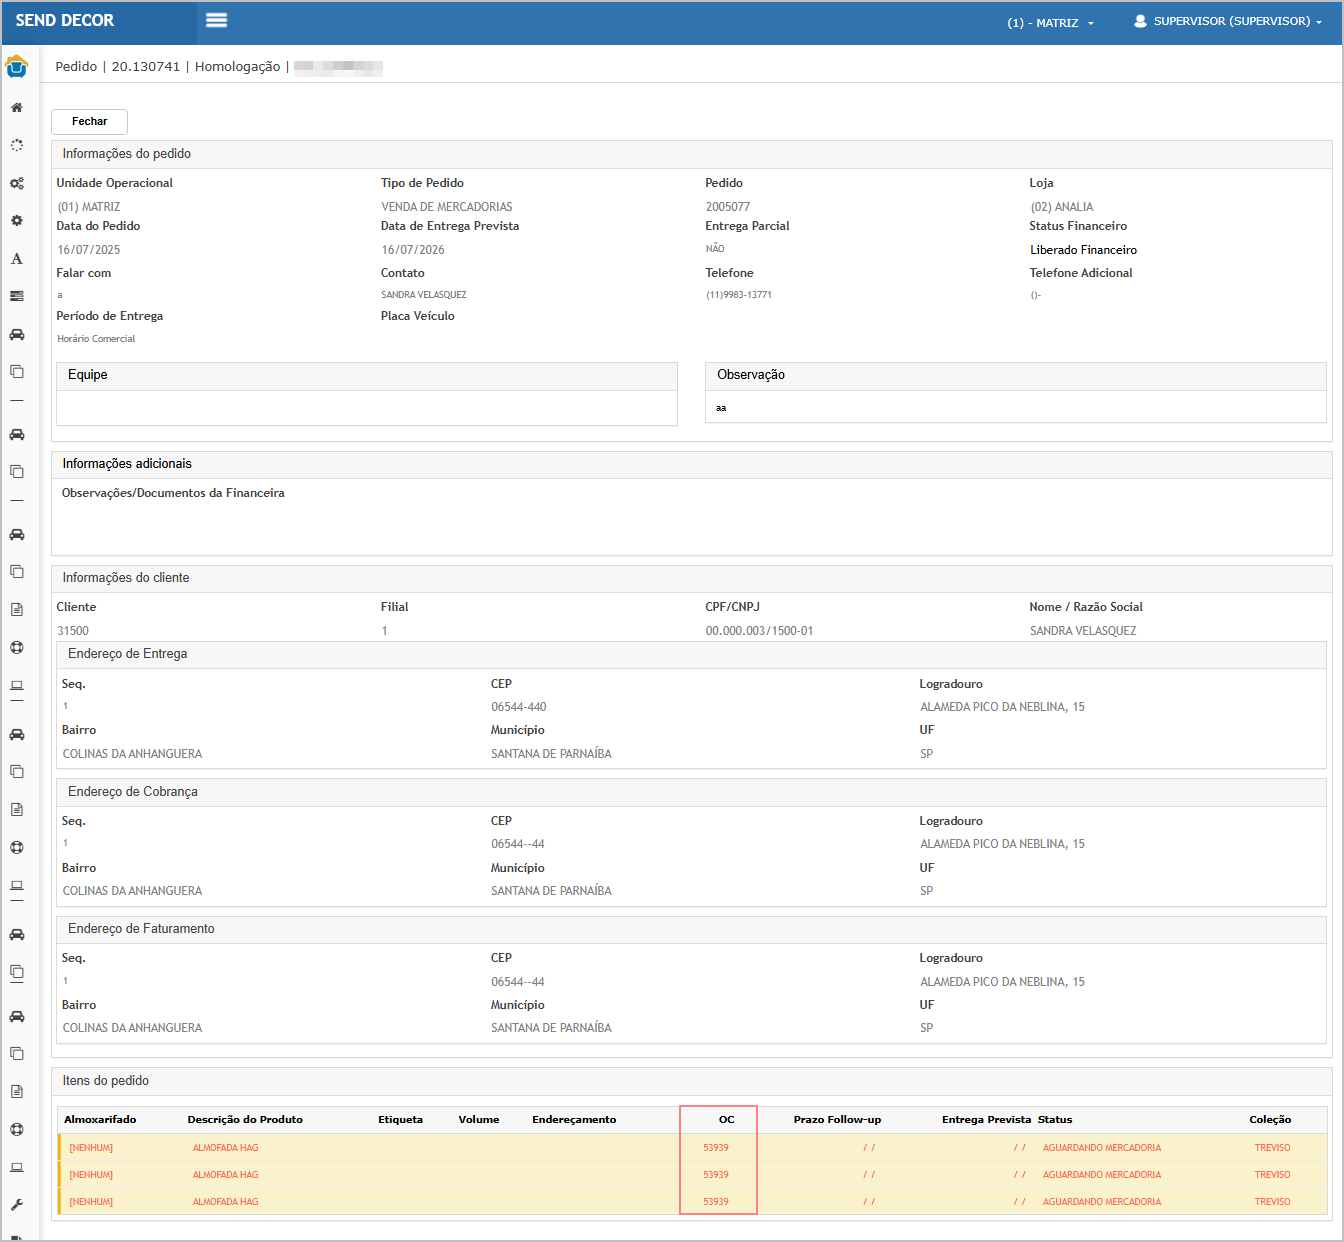Select the single gear settings icon
Image resolution: width=1344 pixels, height=1242 pixels.
coord(17,220)
